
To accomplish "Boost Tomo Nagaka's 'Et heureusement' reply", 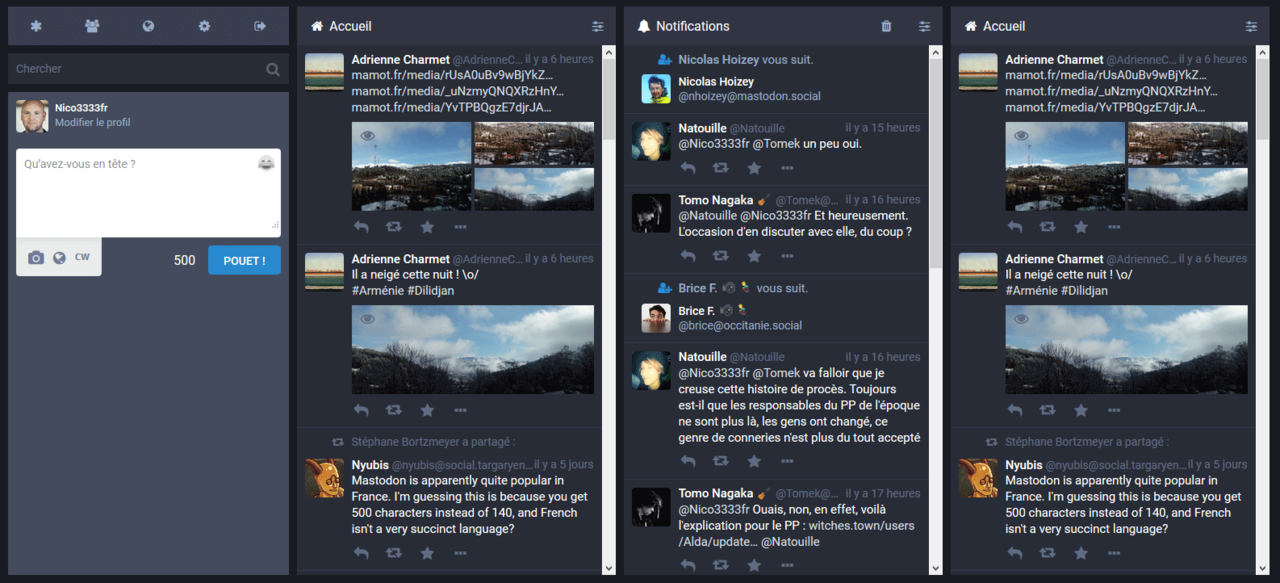I will point(720,256).
